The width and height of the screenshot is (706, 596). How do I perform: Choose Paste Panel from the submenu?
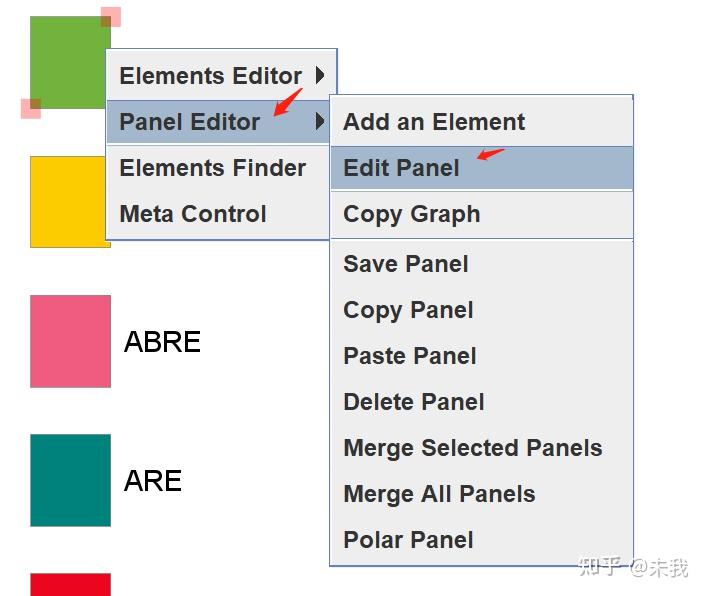410,356
